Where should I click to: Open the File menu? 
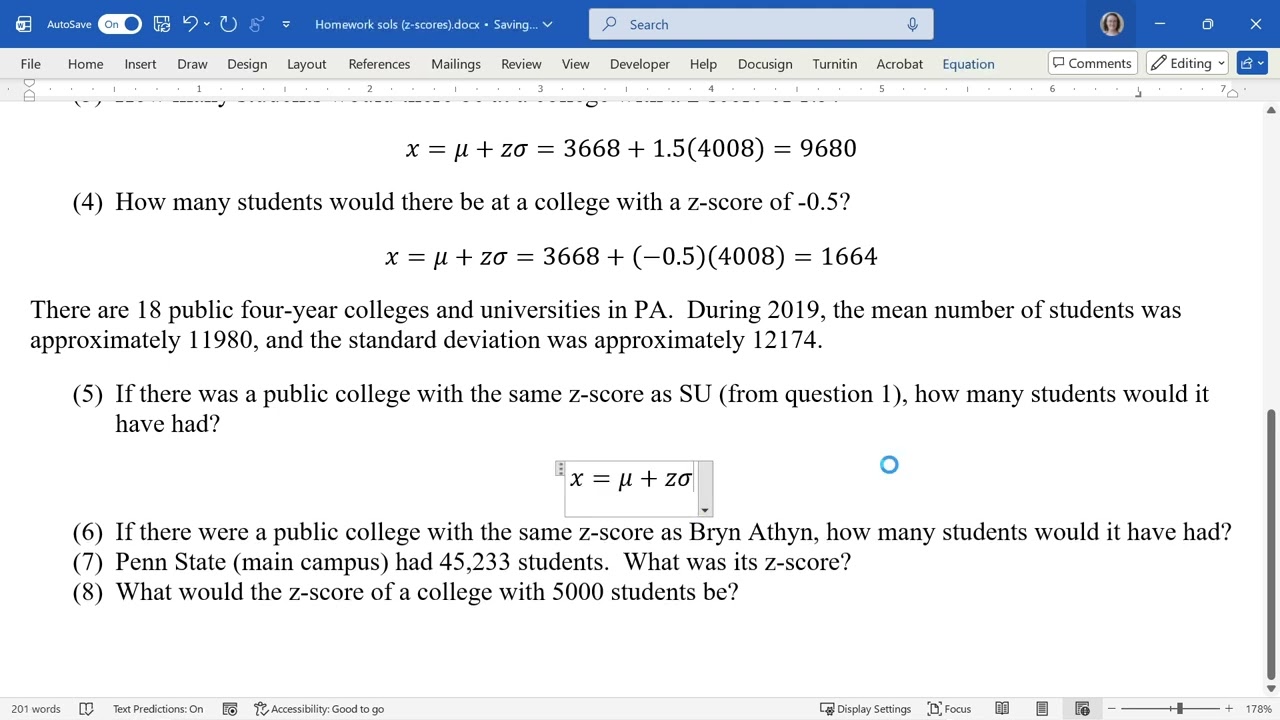coord(30,64)
